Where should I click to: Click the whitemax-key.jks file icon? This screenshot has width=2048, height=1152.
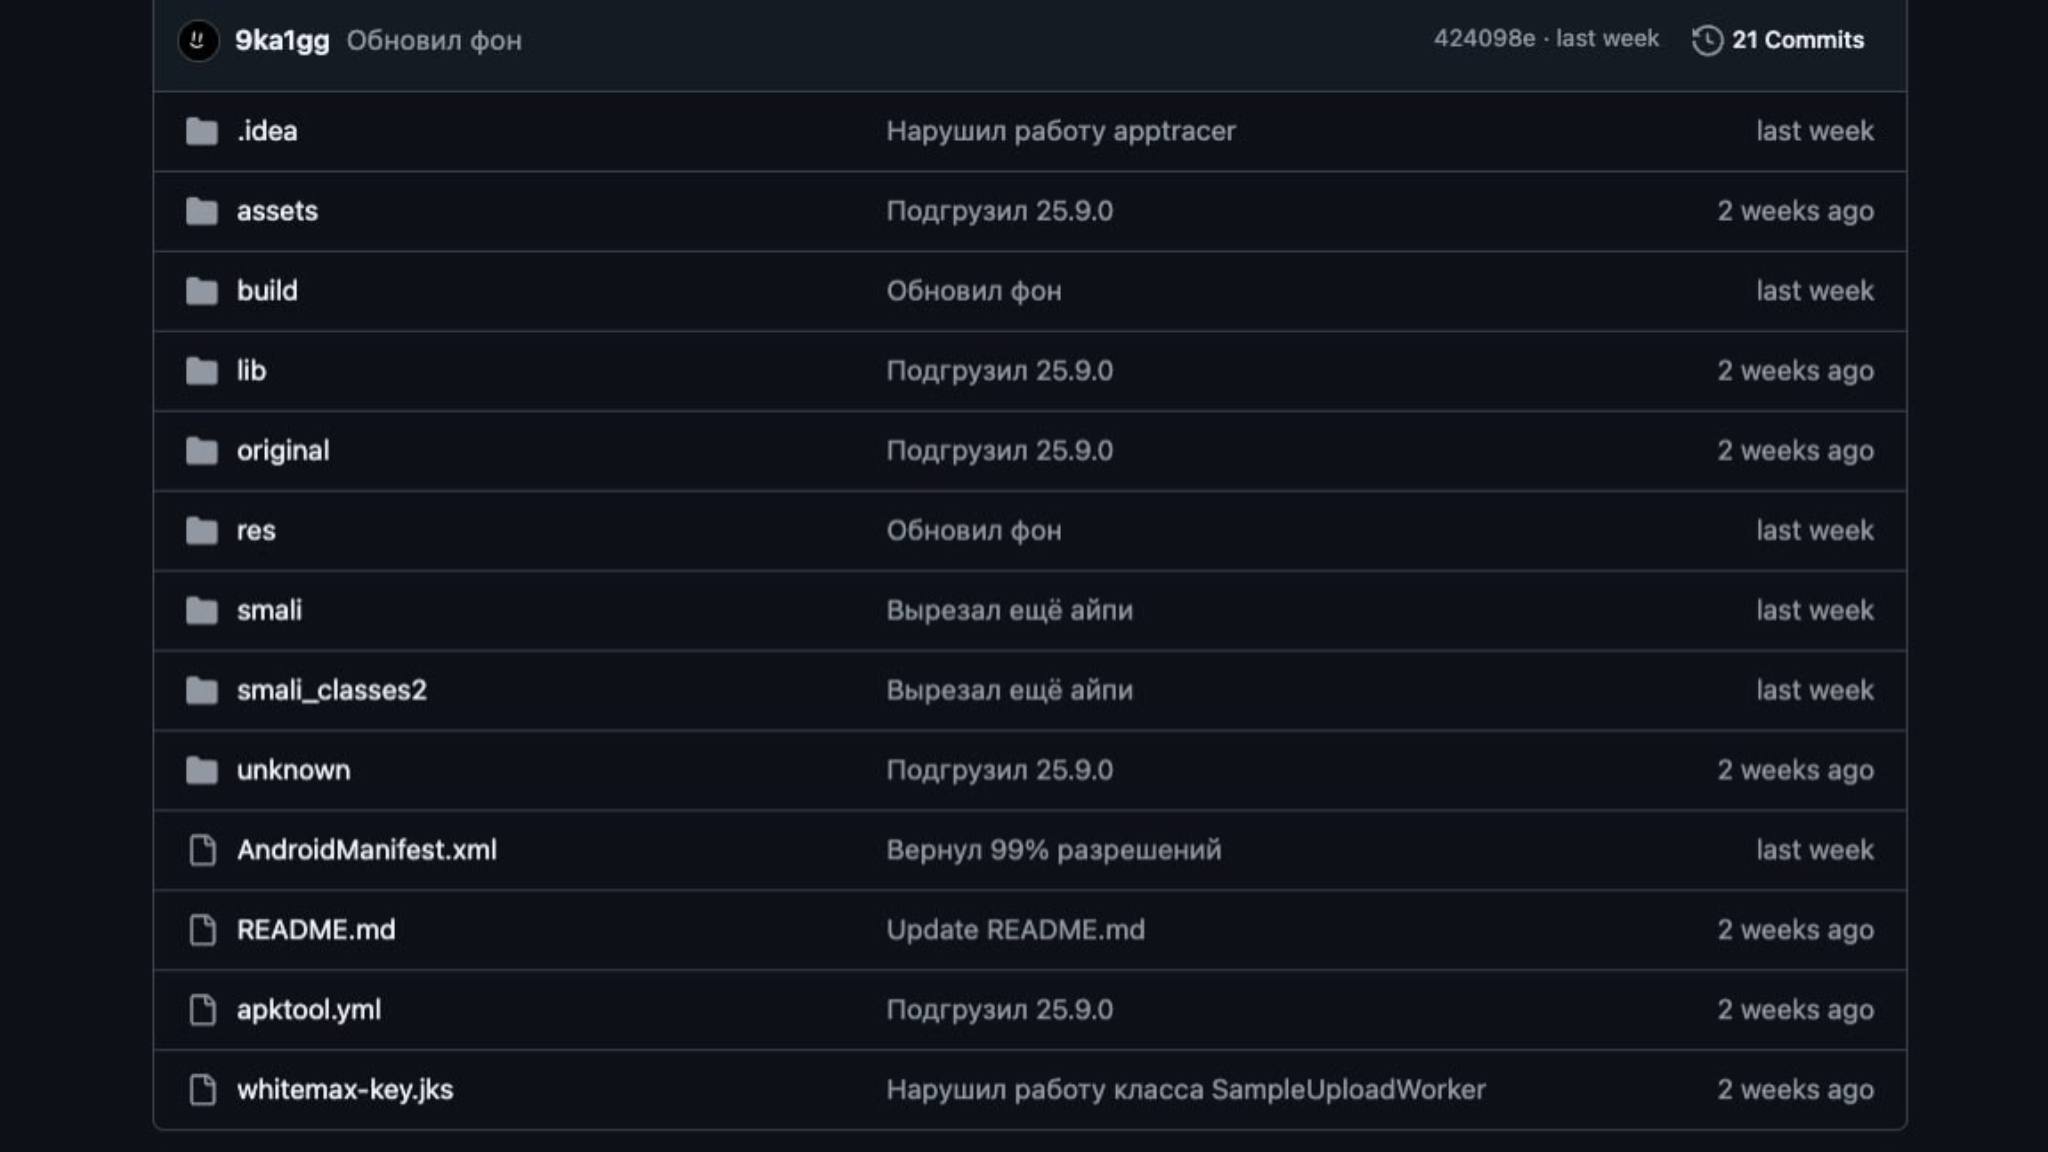(203, 1090)
